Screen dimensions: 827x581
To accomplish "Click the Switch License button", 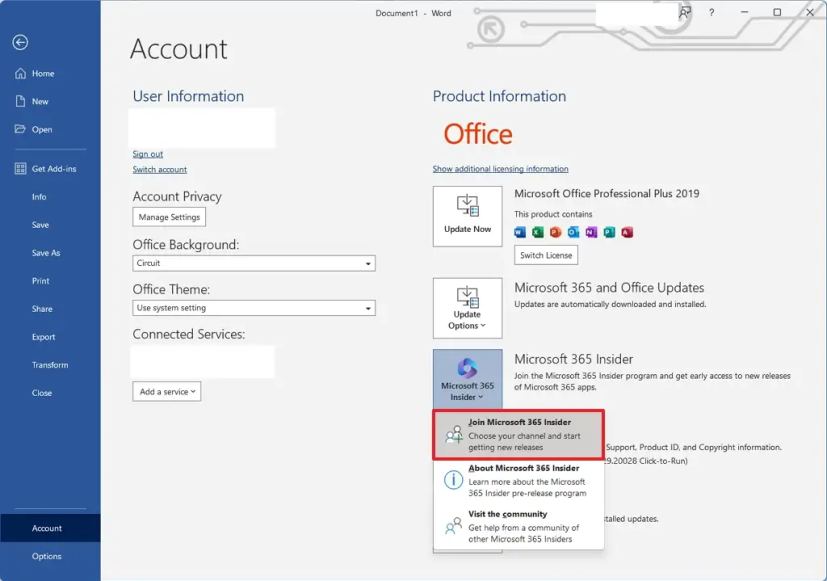I will click(546, 255).
